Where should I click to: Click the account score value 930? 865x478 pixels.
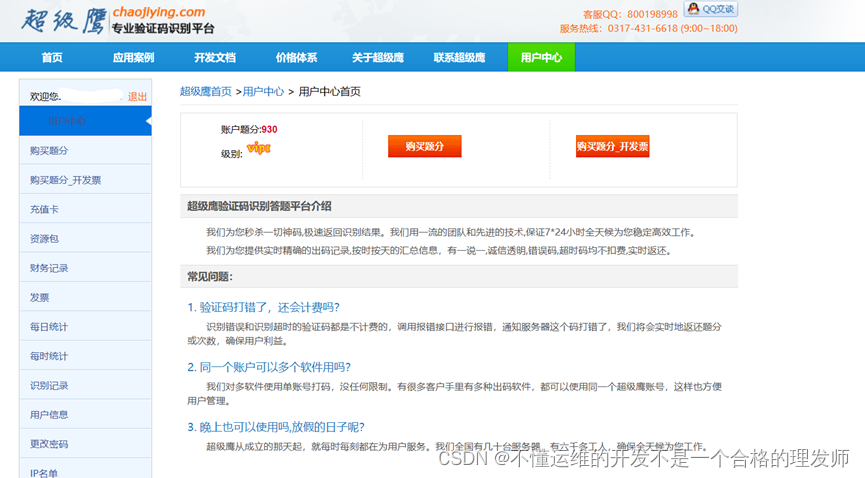click(269, 129)
